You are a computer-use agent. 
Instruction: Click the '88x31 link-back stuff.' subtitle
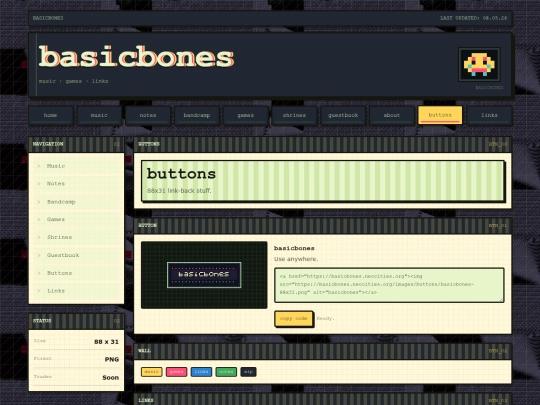coord(179,190)
